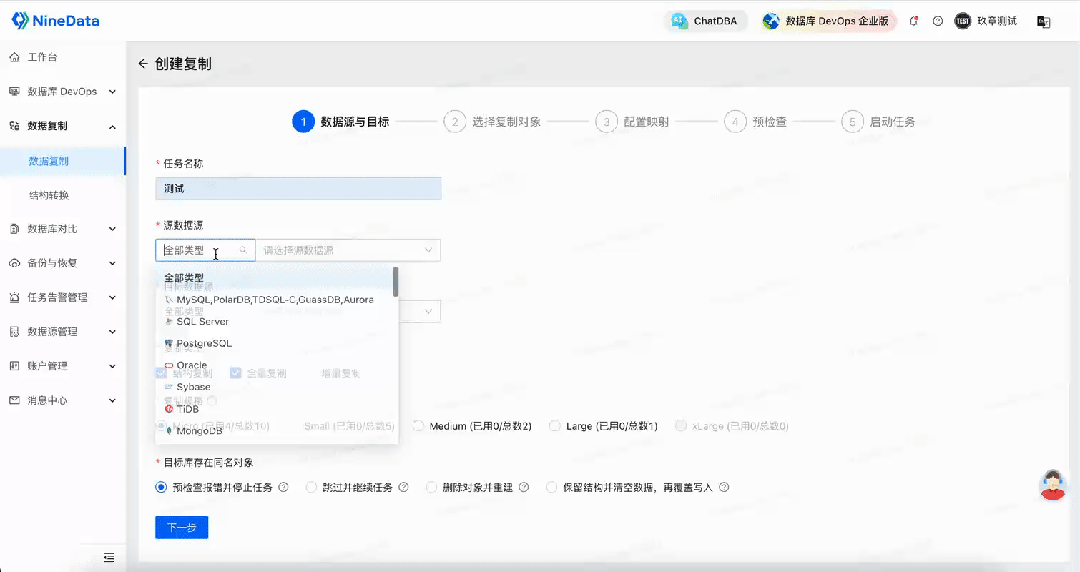Select Sybase in the type list
This screenshot has height=572, width=1080.
(274, 387)
